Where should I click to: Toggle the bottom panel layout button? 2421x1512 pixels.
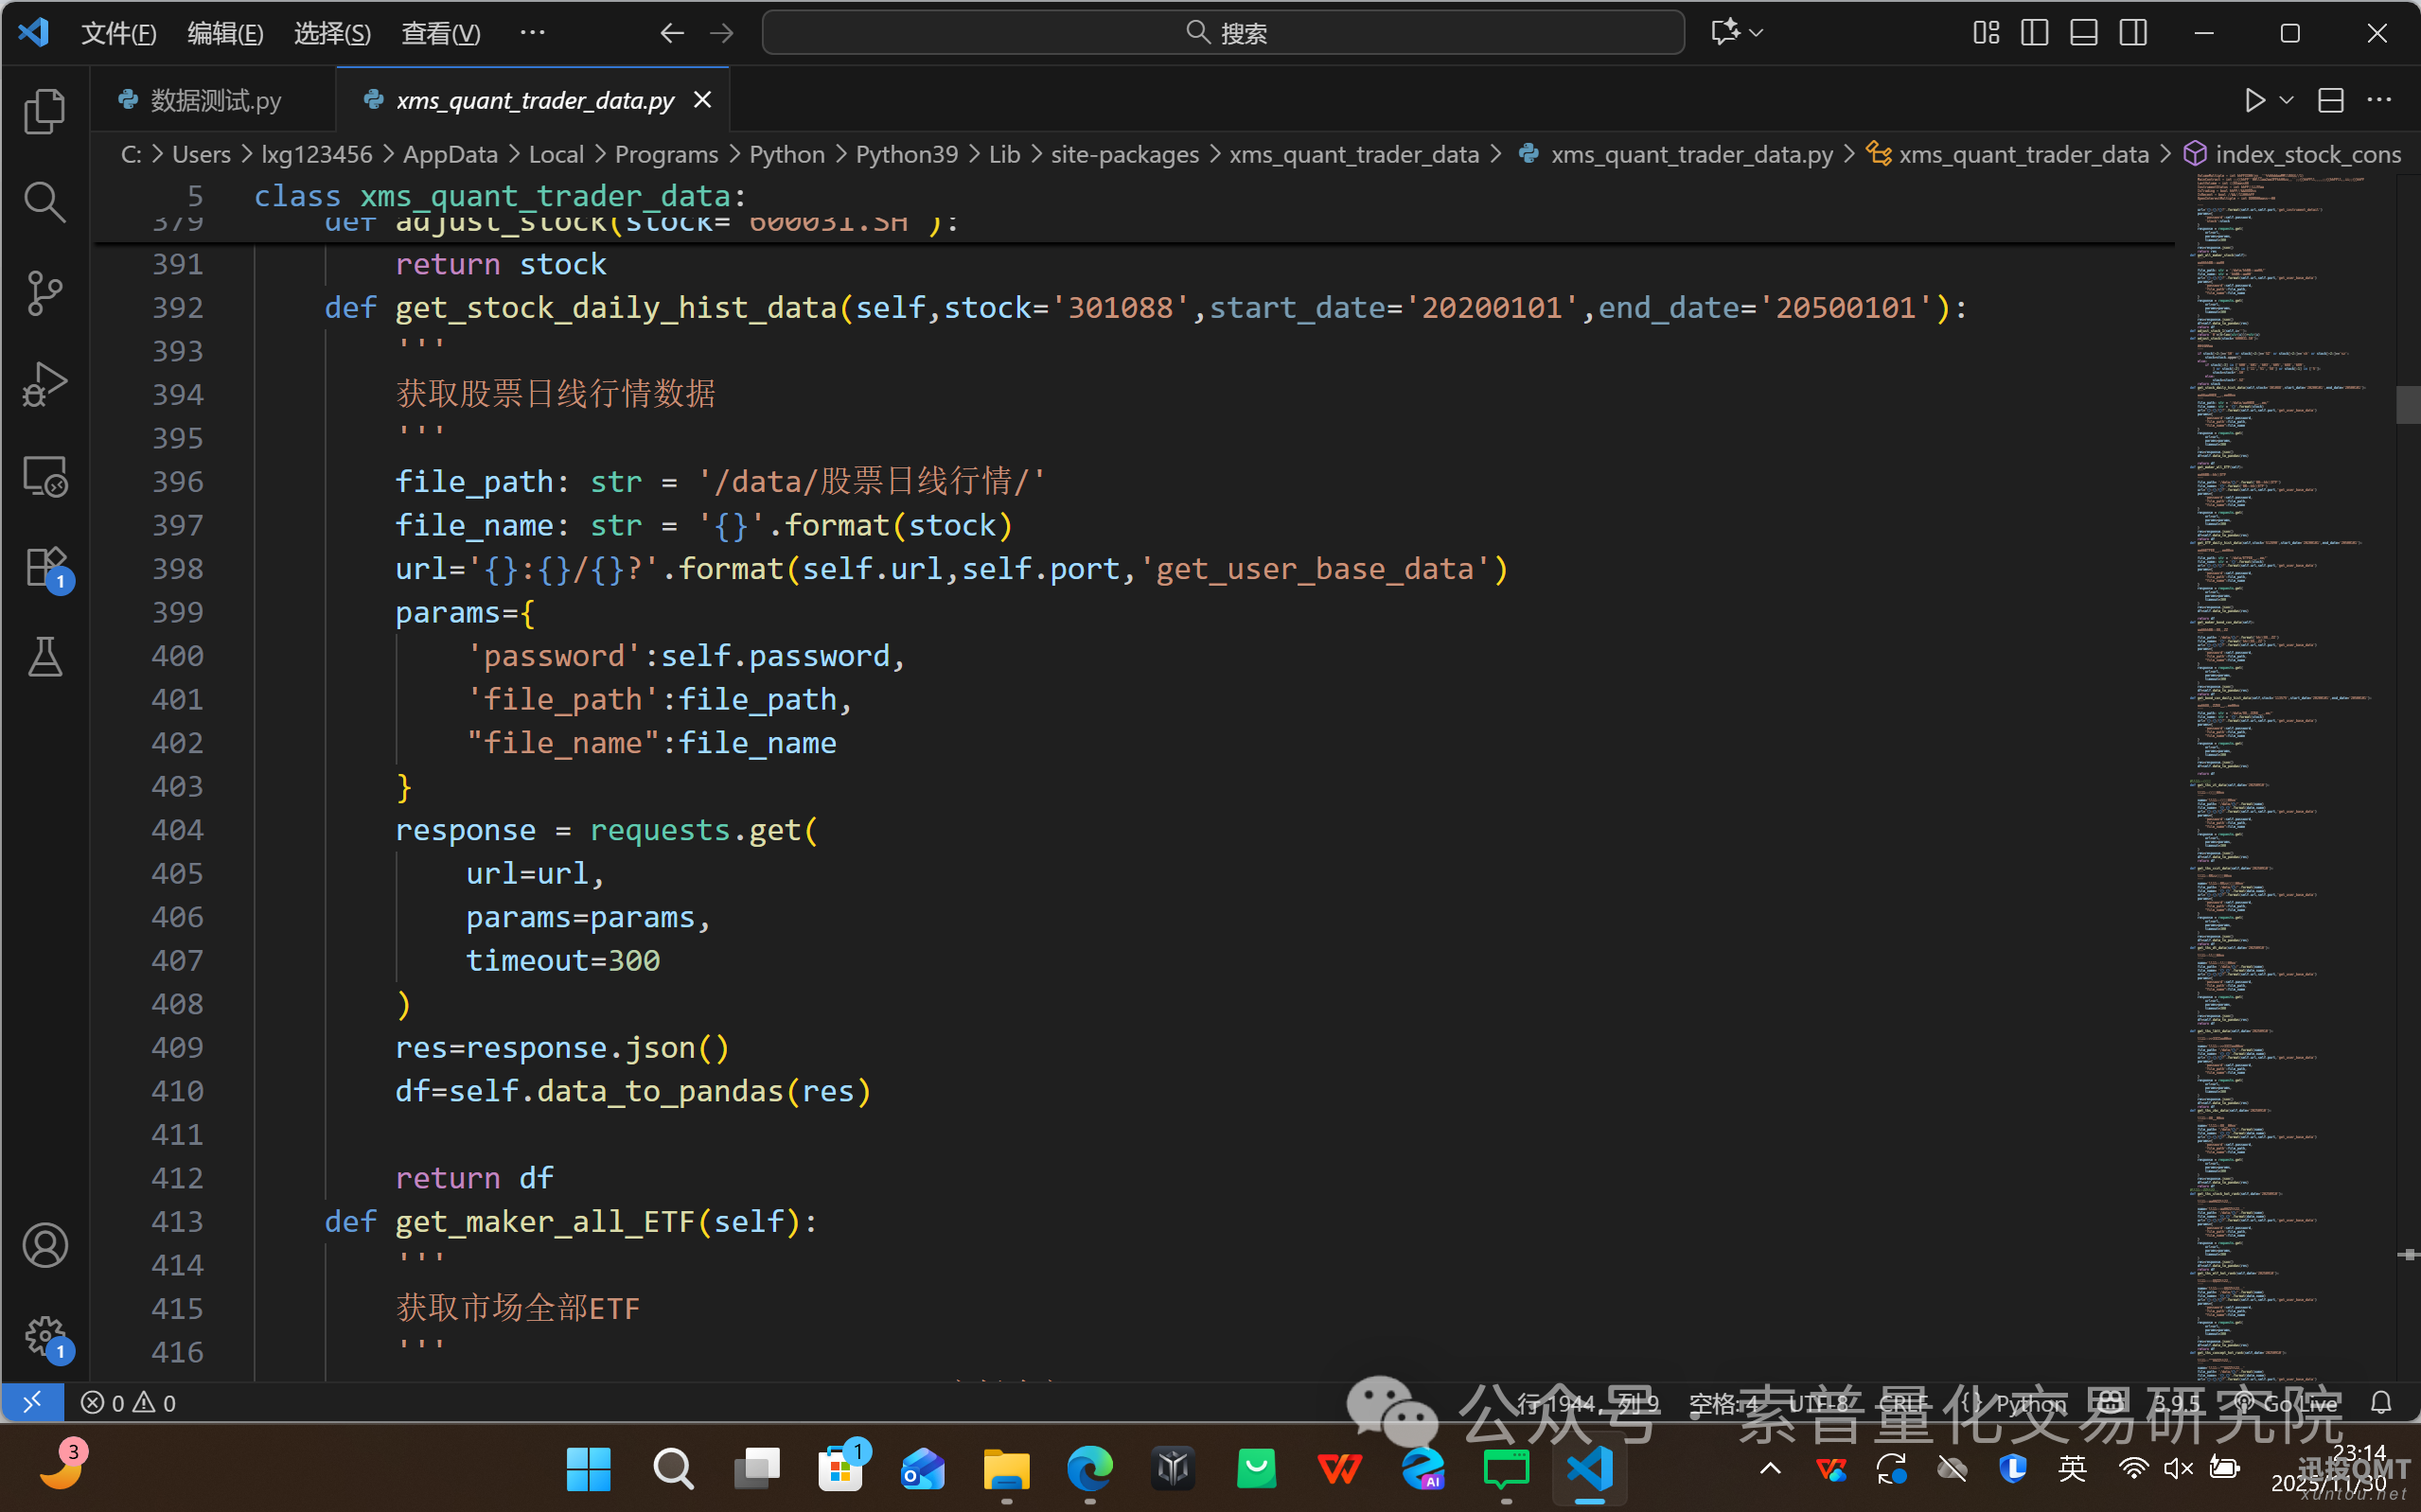coord(2083,33)
